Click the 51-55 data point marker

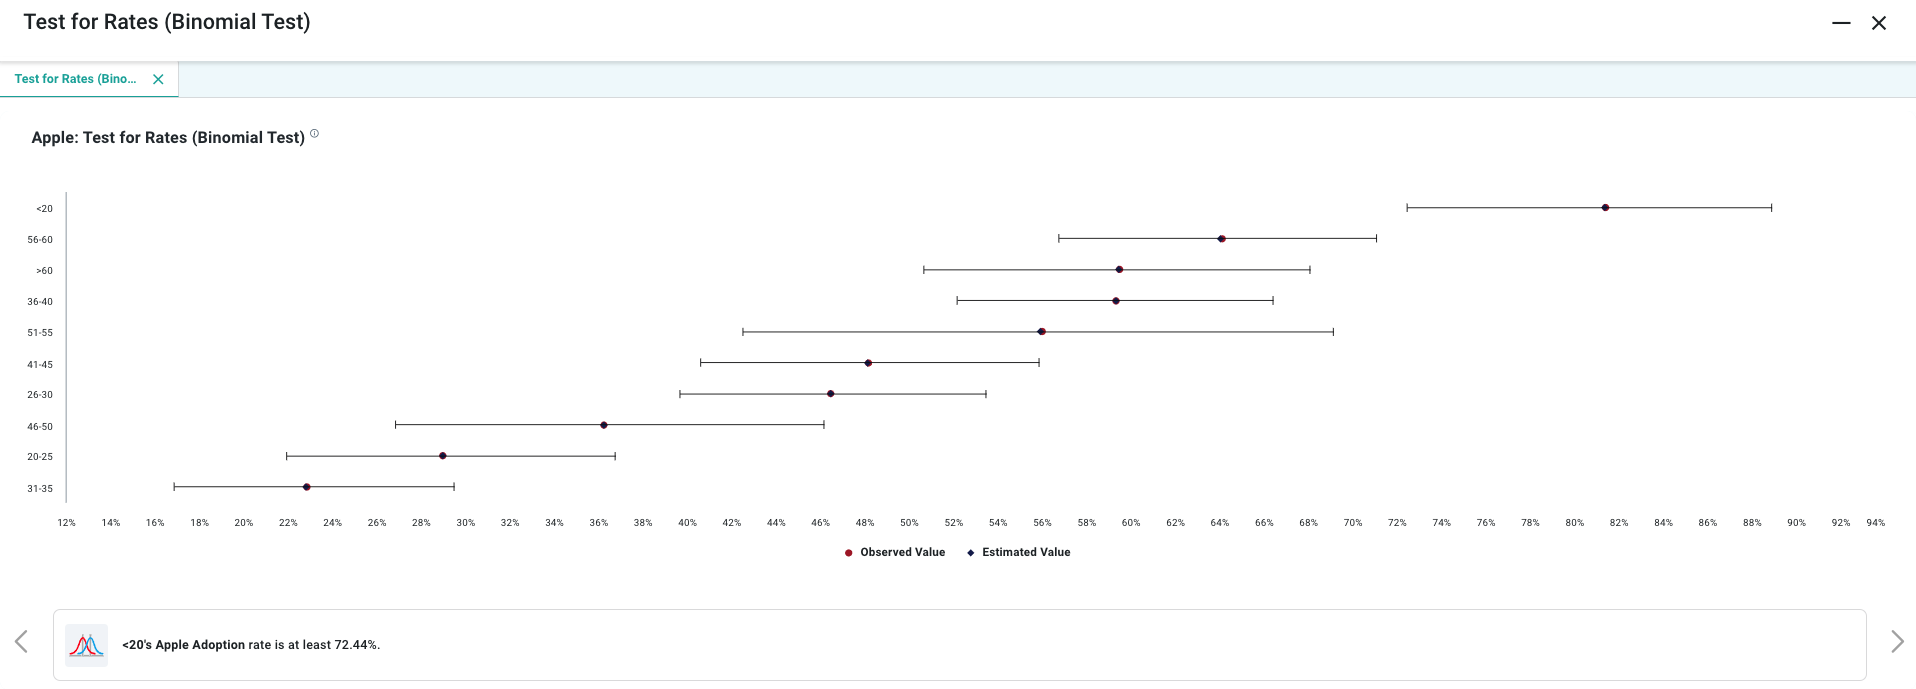(x=1041, y=332)
